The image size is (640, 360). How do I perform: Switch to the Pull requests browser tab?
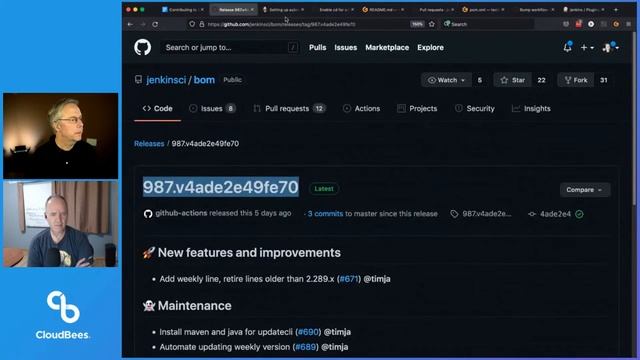(x=434, y=9)
